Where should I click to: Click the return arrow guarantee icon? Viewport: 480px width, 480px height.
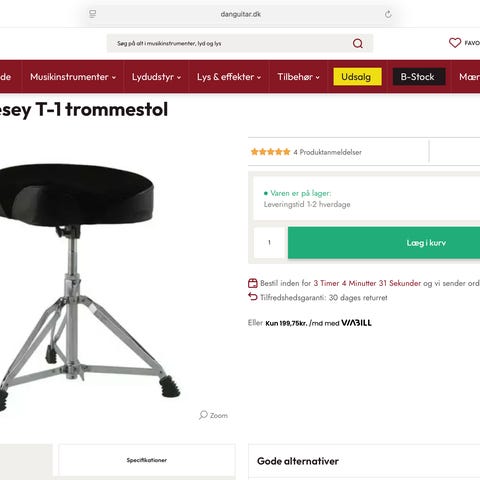click(253, 296)
